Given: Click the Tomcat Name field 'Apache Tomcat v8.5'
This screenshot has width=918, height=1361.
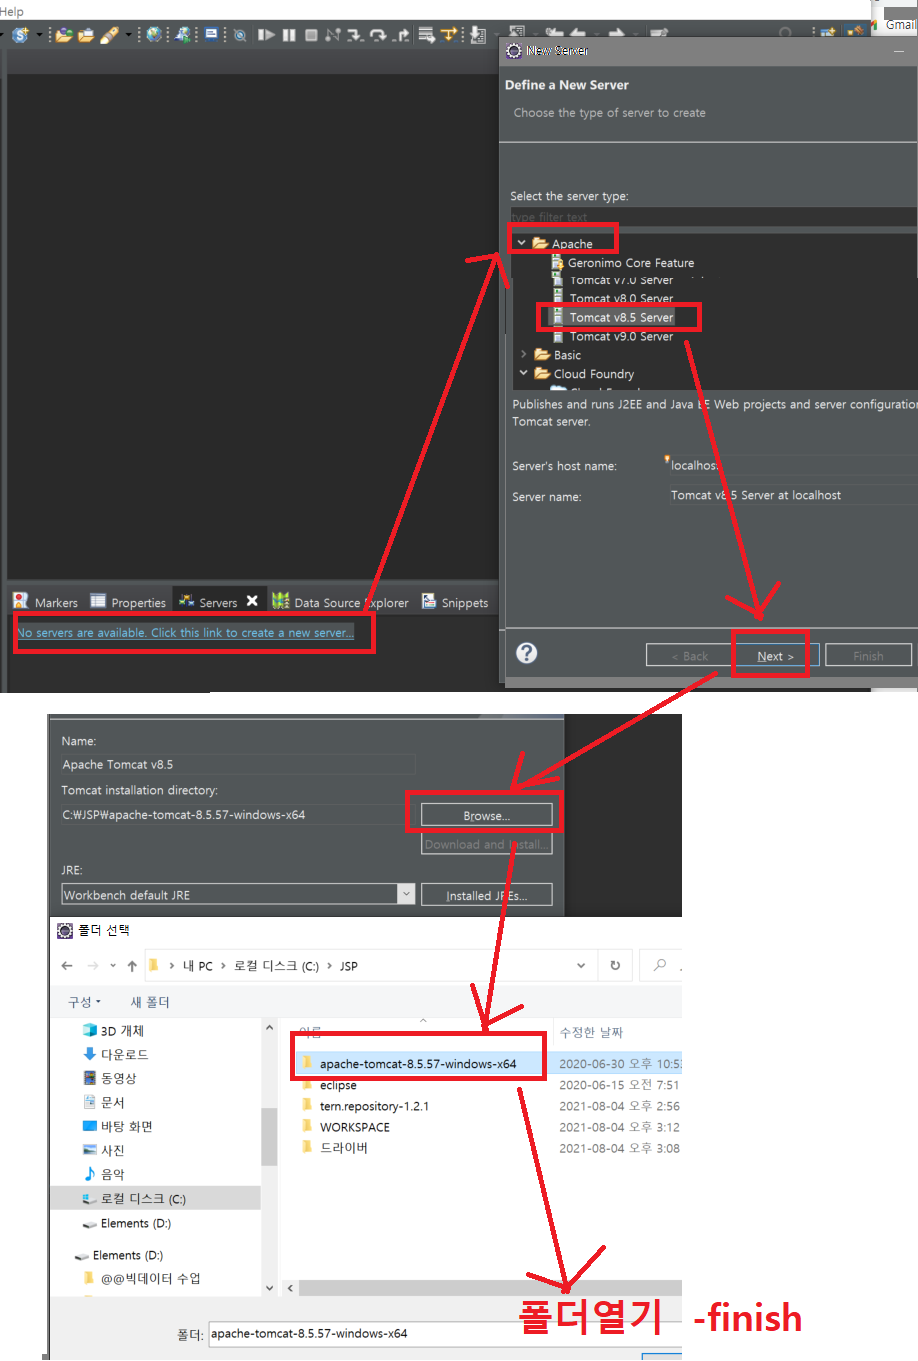Looking at the screenshot, I should pyautogui.click(x=238, y=764).
